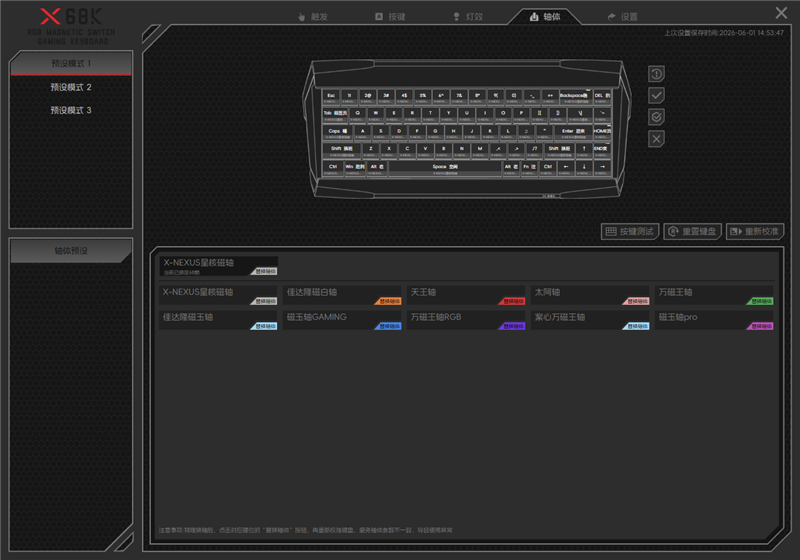
Task: Open the 触发 trigger tab
Action: (x=313, y=17)
